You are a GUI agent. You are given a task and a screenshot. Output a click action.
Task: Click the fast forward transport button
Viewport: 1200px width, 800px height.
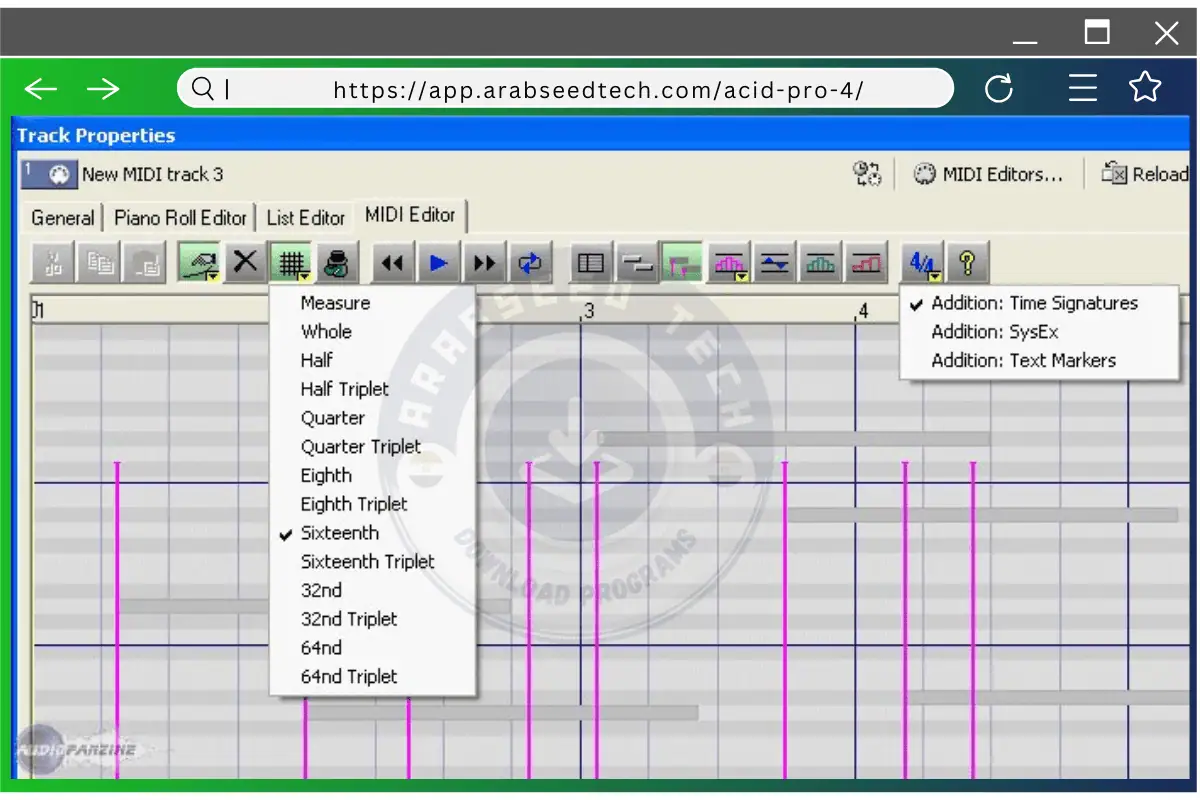coord(484,264)
